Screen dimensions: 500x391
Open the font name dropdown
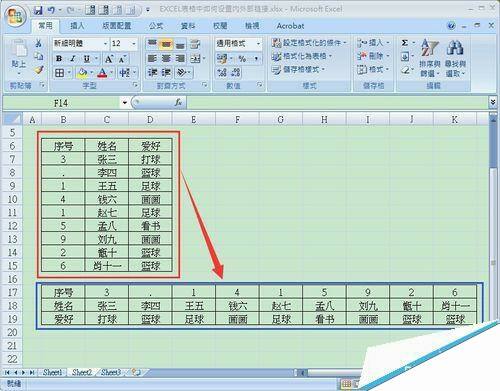click(x=105, y=44)
